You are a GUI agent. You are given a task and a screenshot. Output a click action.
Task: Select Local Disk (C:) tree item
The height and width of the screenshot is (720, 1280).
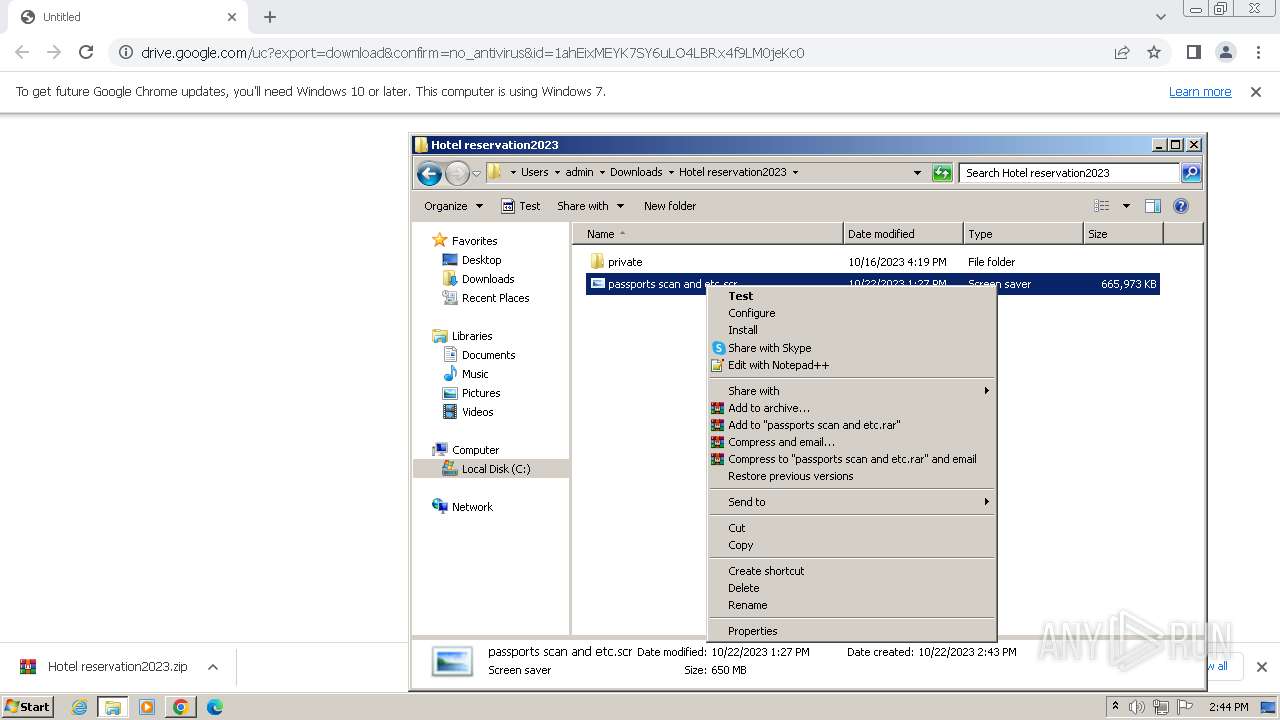[496, 469]
